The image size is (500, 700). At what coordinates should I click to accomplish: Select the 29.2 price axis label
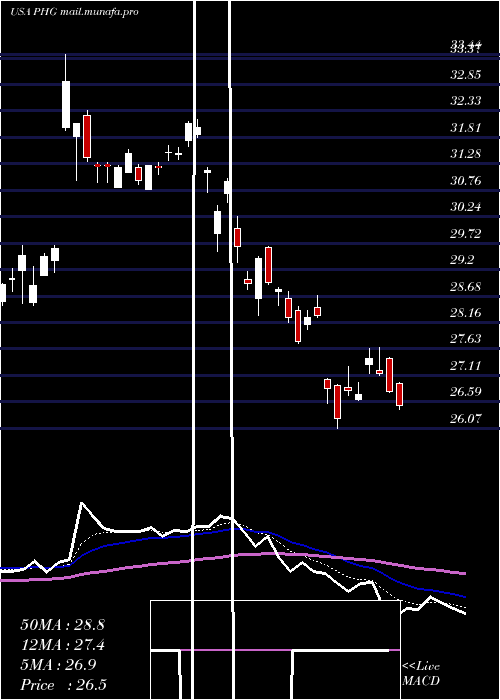[462, 260]
